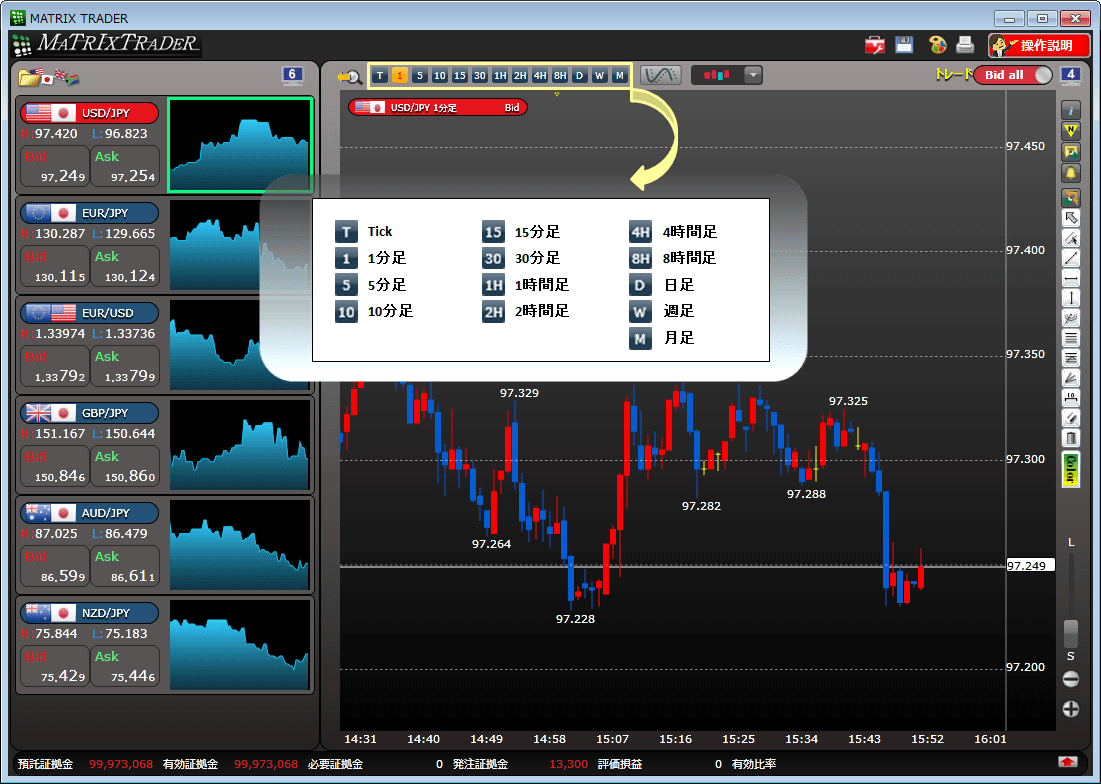Select the Tick (T) timeframe
The image size is (1101, 784).
point(380,75)
